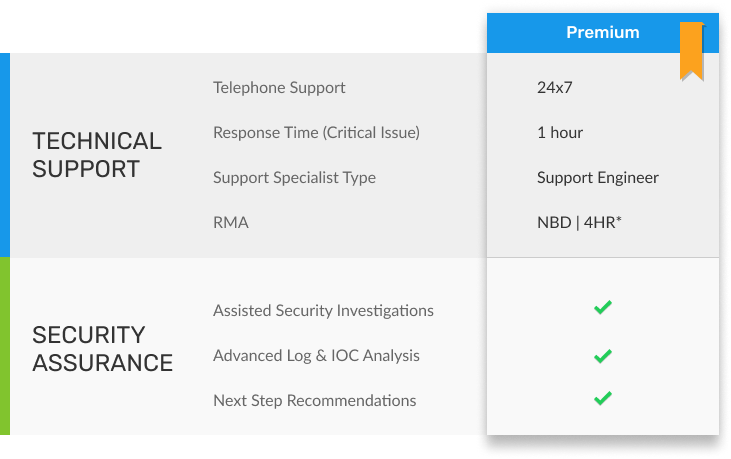Click the Technical Support section heading
This screenshot has height=459, width=731.
tap(97, 155)
